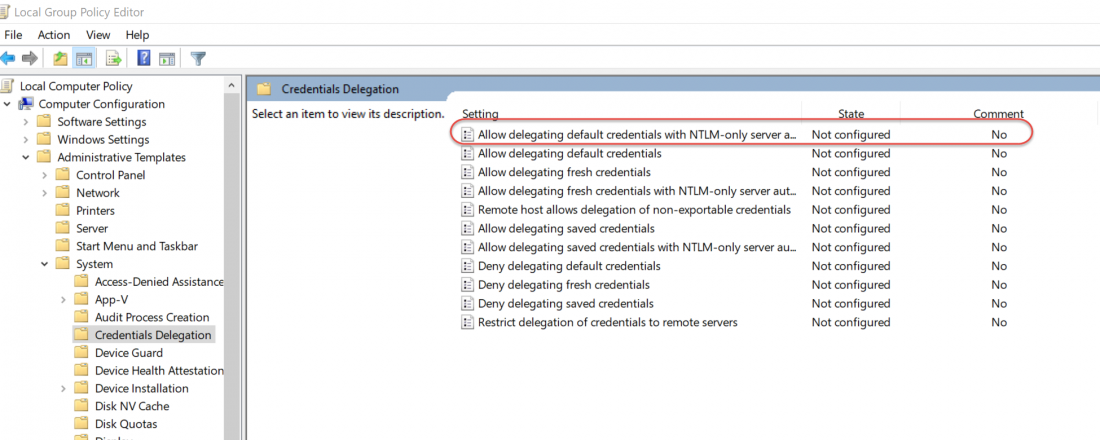Screen dimensions: 1100x440
Task: Click the No comment for Remote host allows delegation
Action: pos(999,210)
